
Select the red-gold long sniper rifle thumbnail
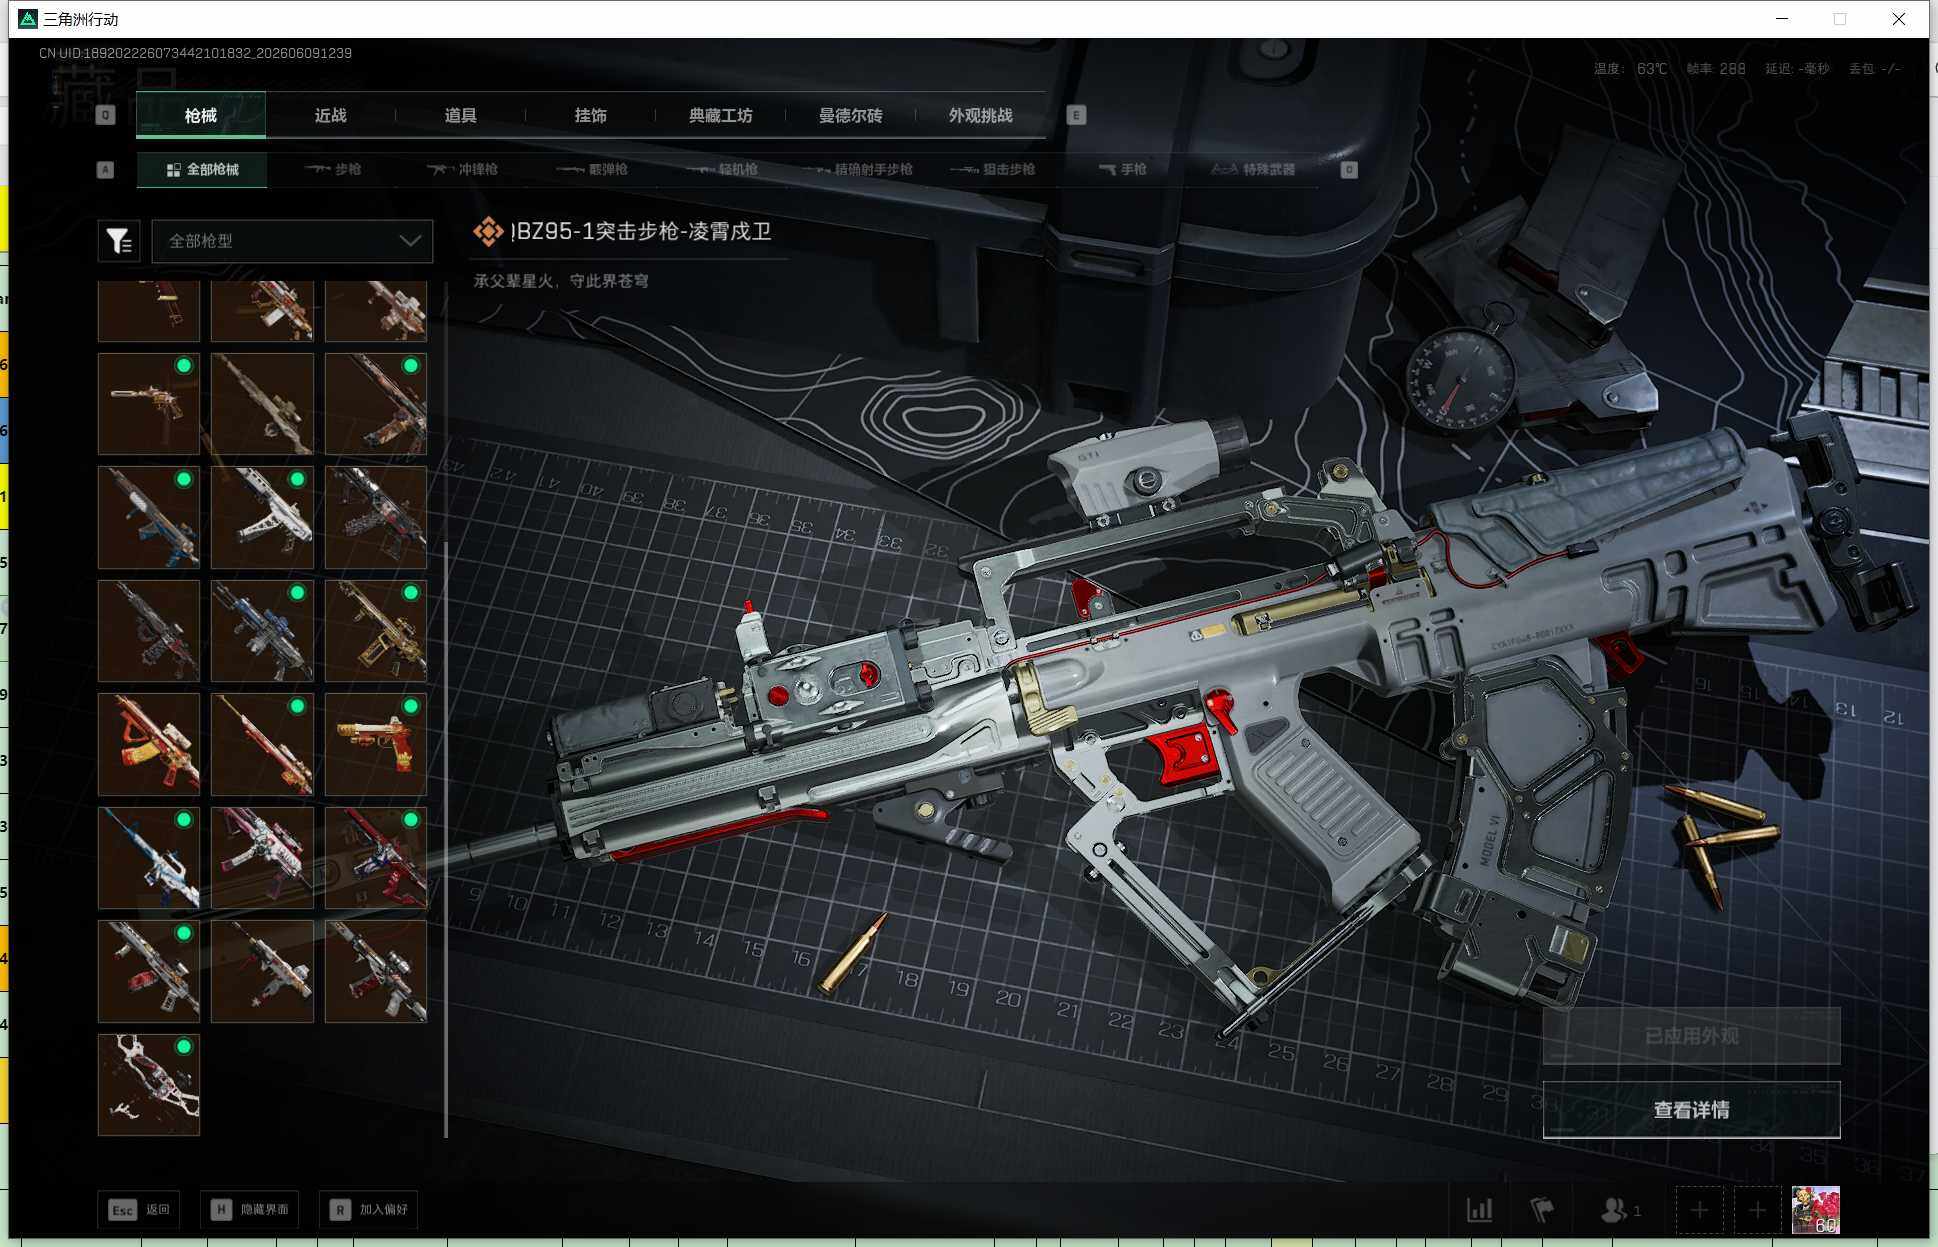pos(262,744)
